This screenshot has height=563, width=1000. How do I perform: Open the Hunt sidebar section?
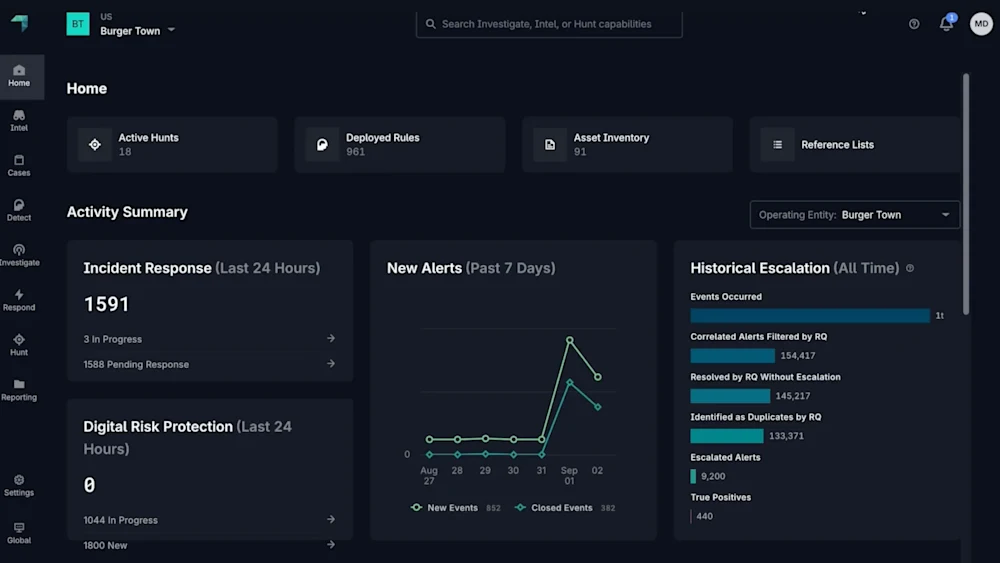[x=19, y=345]
